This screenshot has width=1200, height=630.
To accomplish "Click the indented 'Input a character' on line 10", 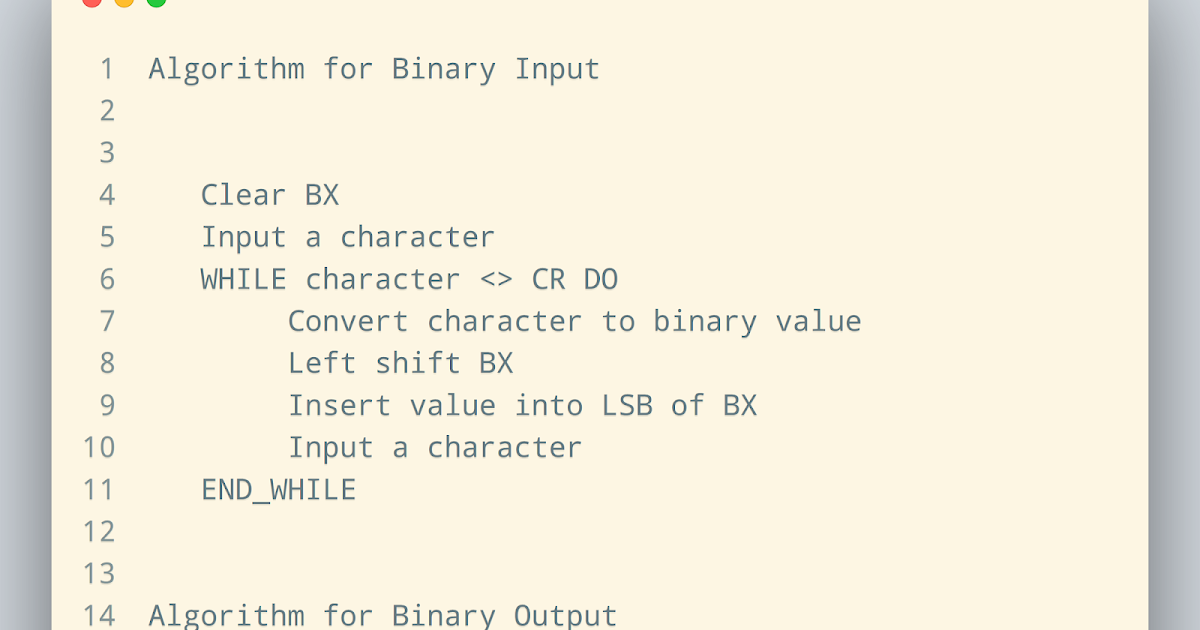I will 435,447.
